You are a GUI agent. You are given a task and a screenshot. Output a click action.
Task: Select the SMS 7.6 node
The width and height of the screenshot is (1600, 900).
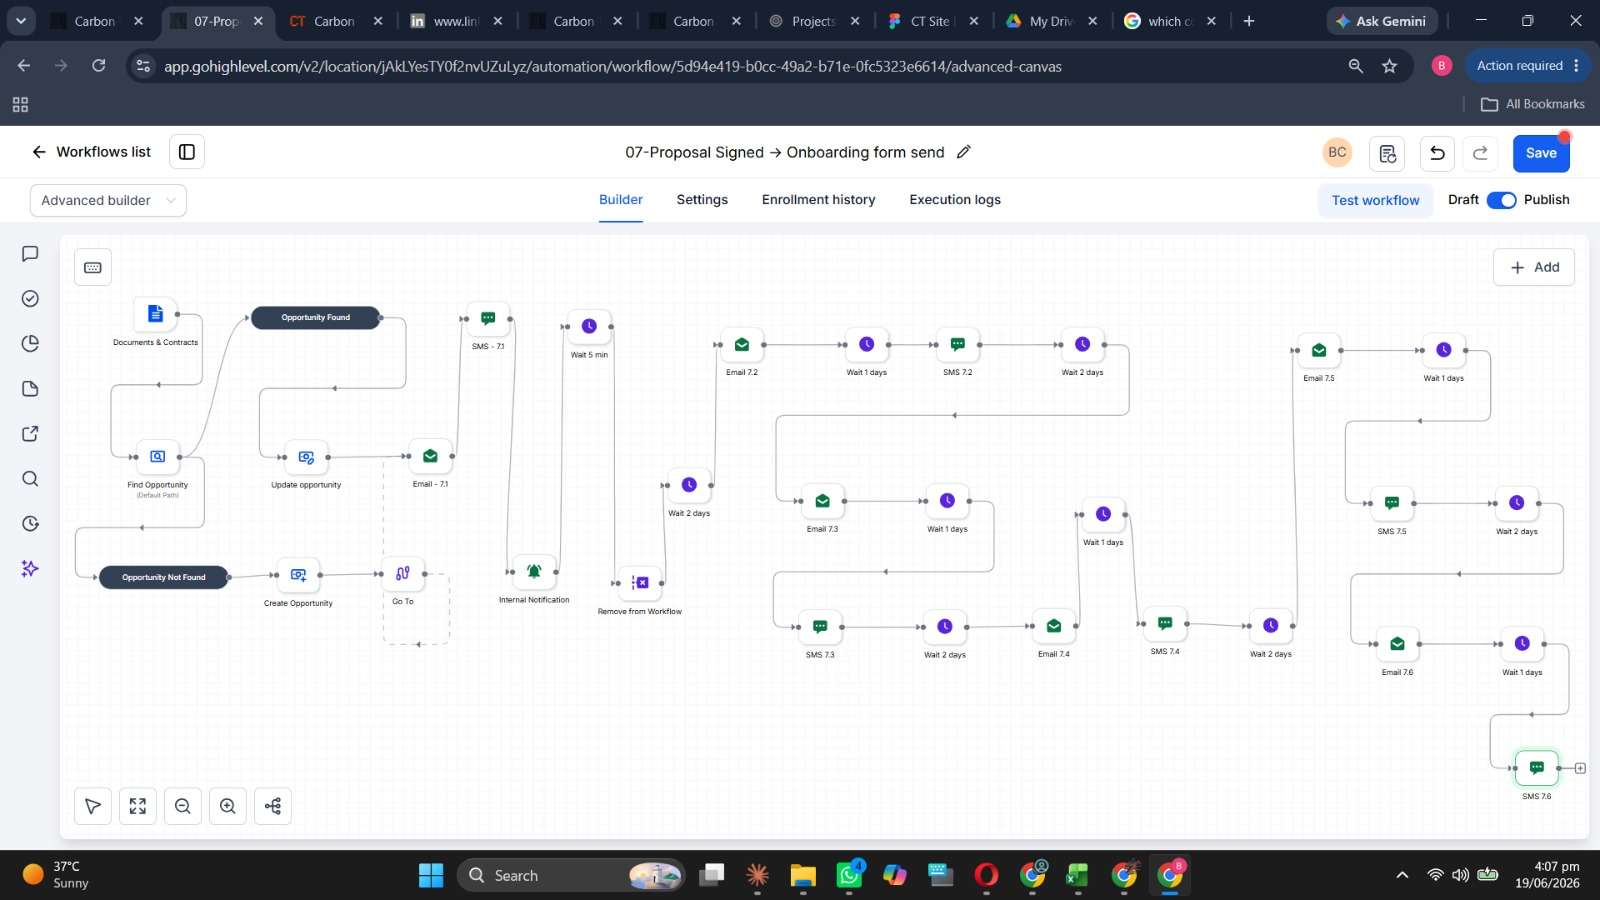click(x=1537, y=769)
